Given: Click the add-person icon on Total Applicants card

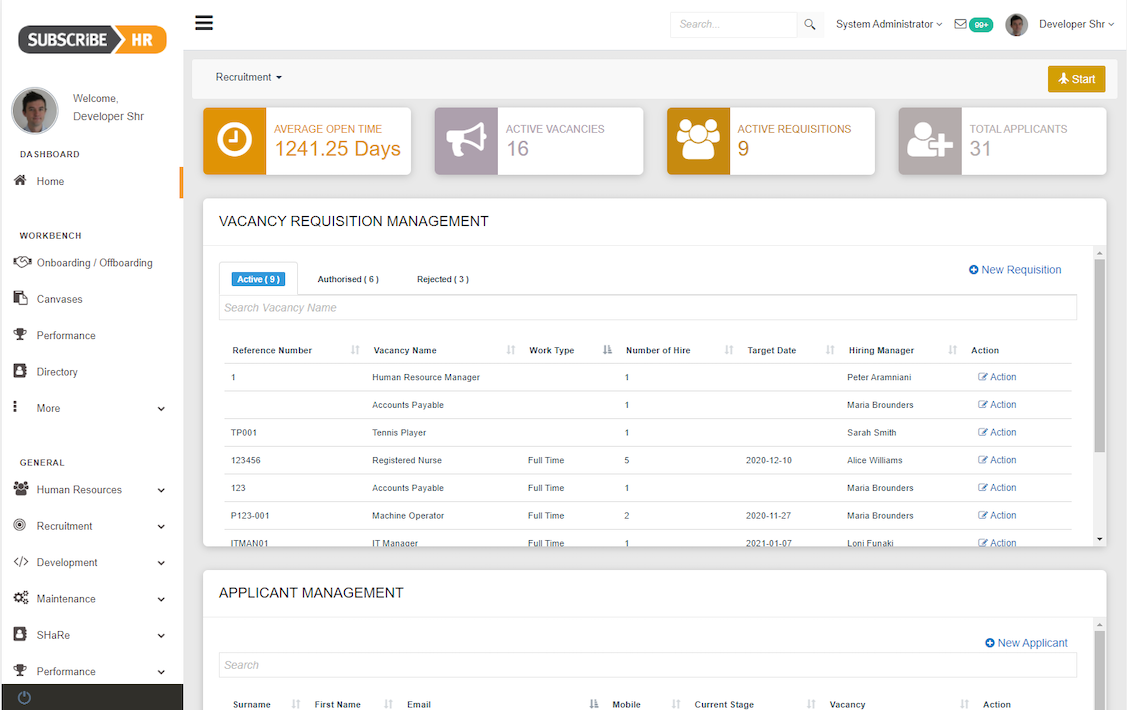Looking at the screenshot, I should coord(929,141).
